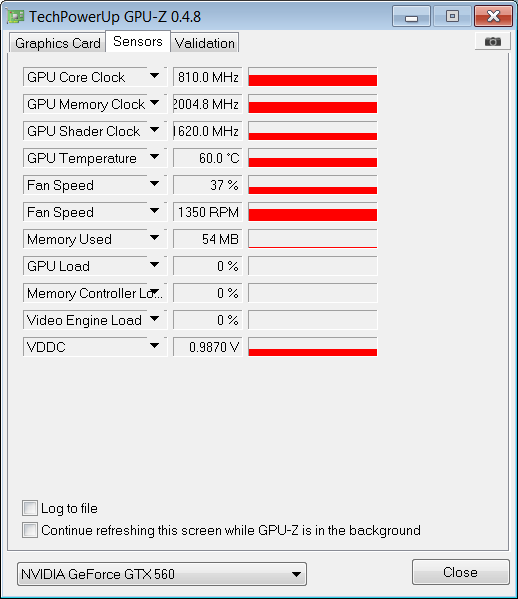Viewport: 518px width, 599px height.
Task: Toggle Continue refreshing in background checkbox
Action: (30, 530)
